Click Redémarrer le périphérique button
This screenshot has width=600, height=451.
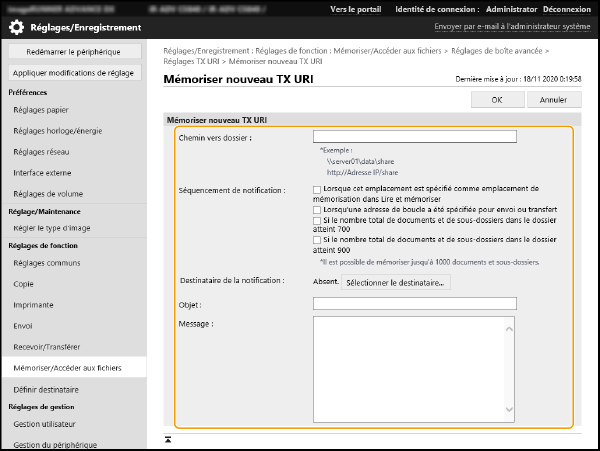pyautogui.click(x=74, y=51)
